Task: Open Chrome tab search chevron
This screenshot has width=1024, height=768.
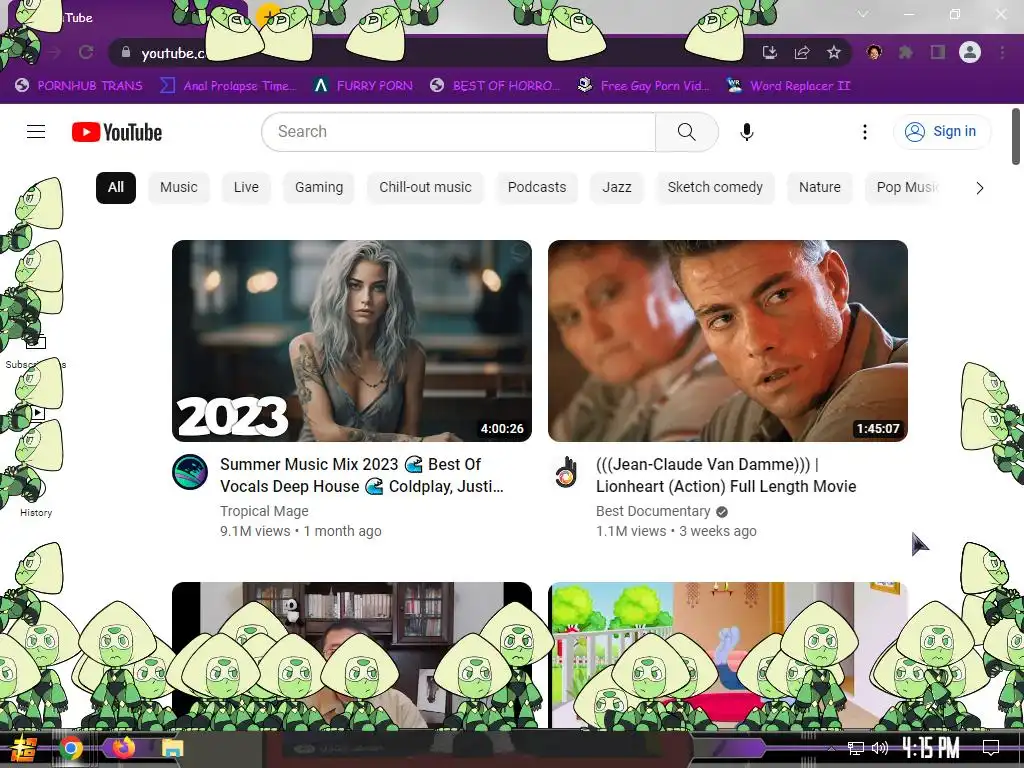Action: [863, 14]
